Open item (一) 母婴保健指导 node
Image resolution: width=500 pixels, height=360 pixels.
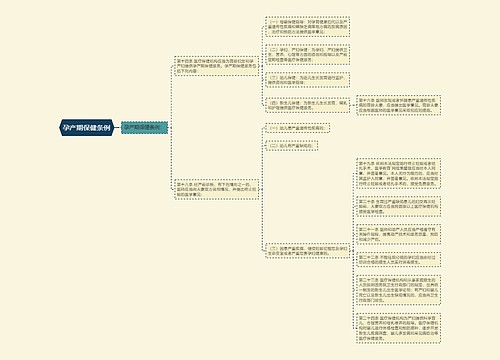tap(307, 26)
